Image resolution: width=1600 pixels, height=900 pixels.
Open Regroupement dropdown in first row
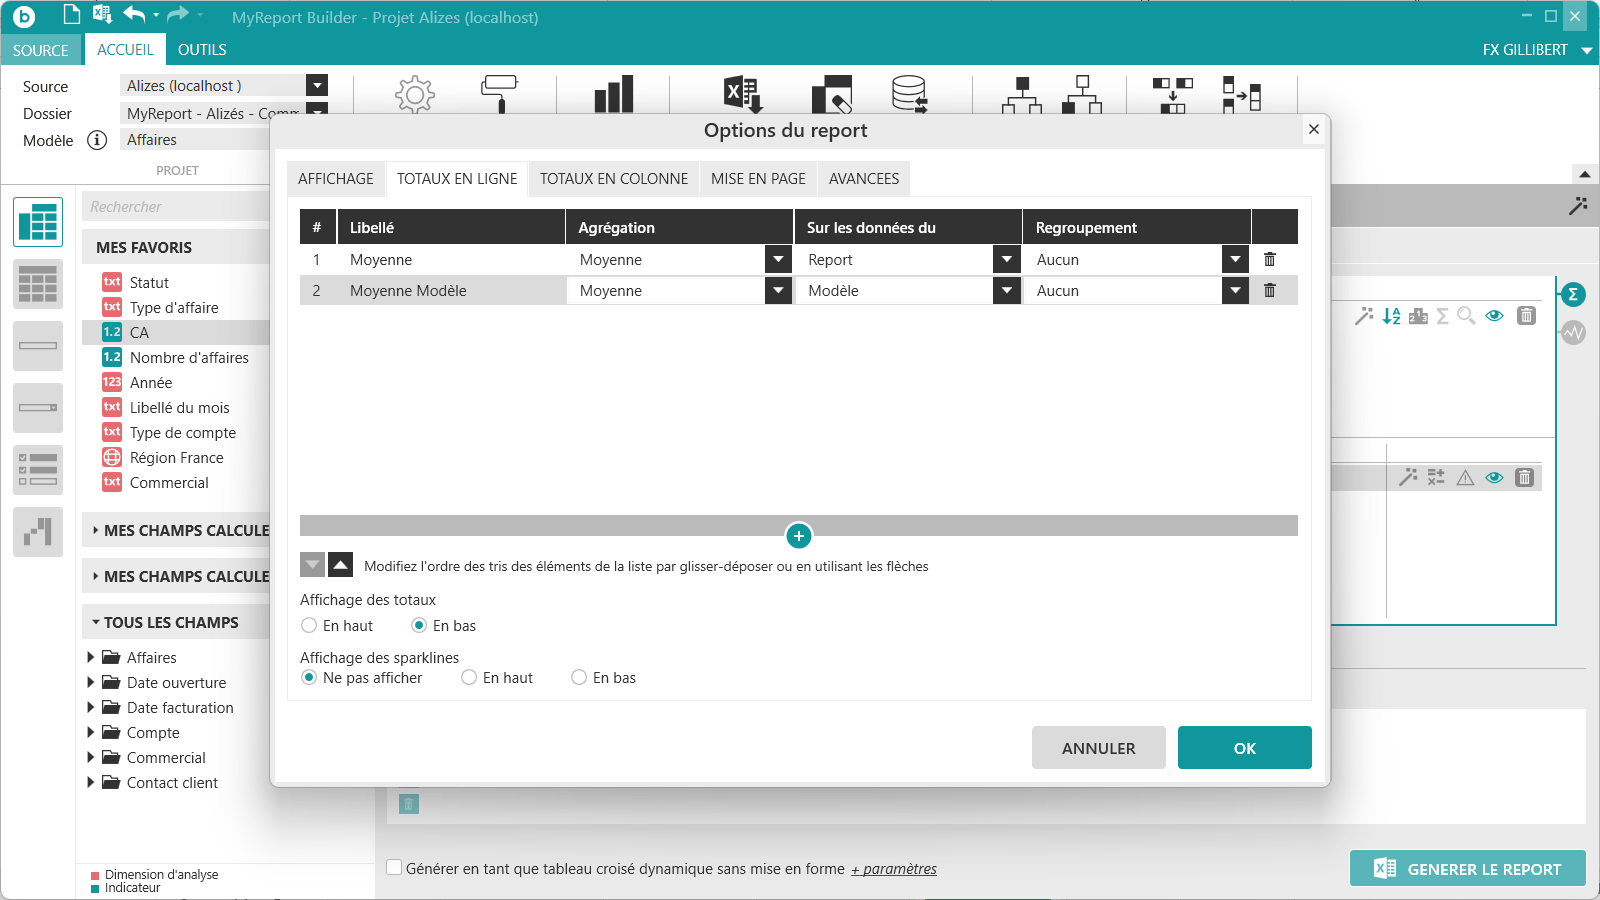tap(1236, 259)
